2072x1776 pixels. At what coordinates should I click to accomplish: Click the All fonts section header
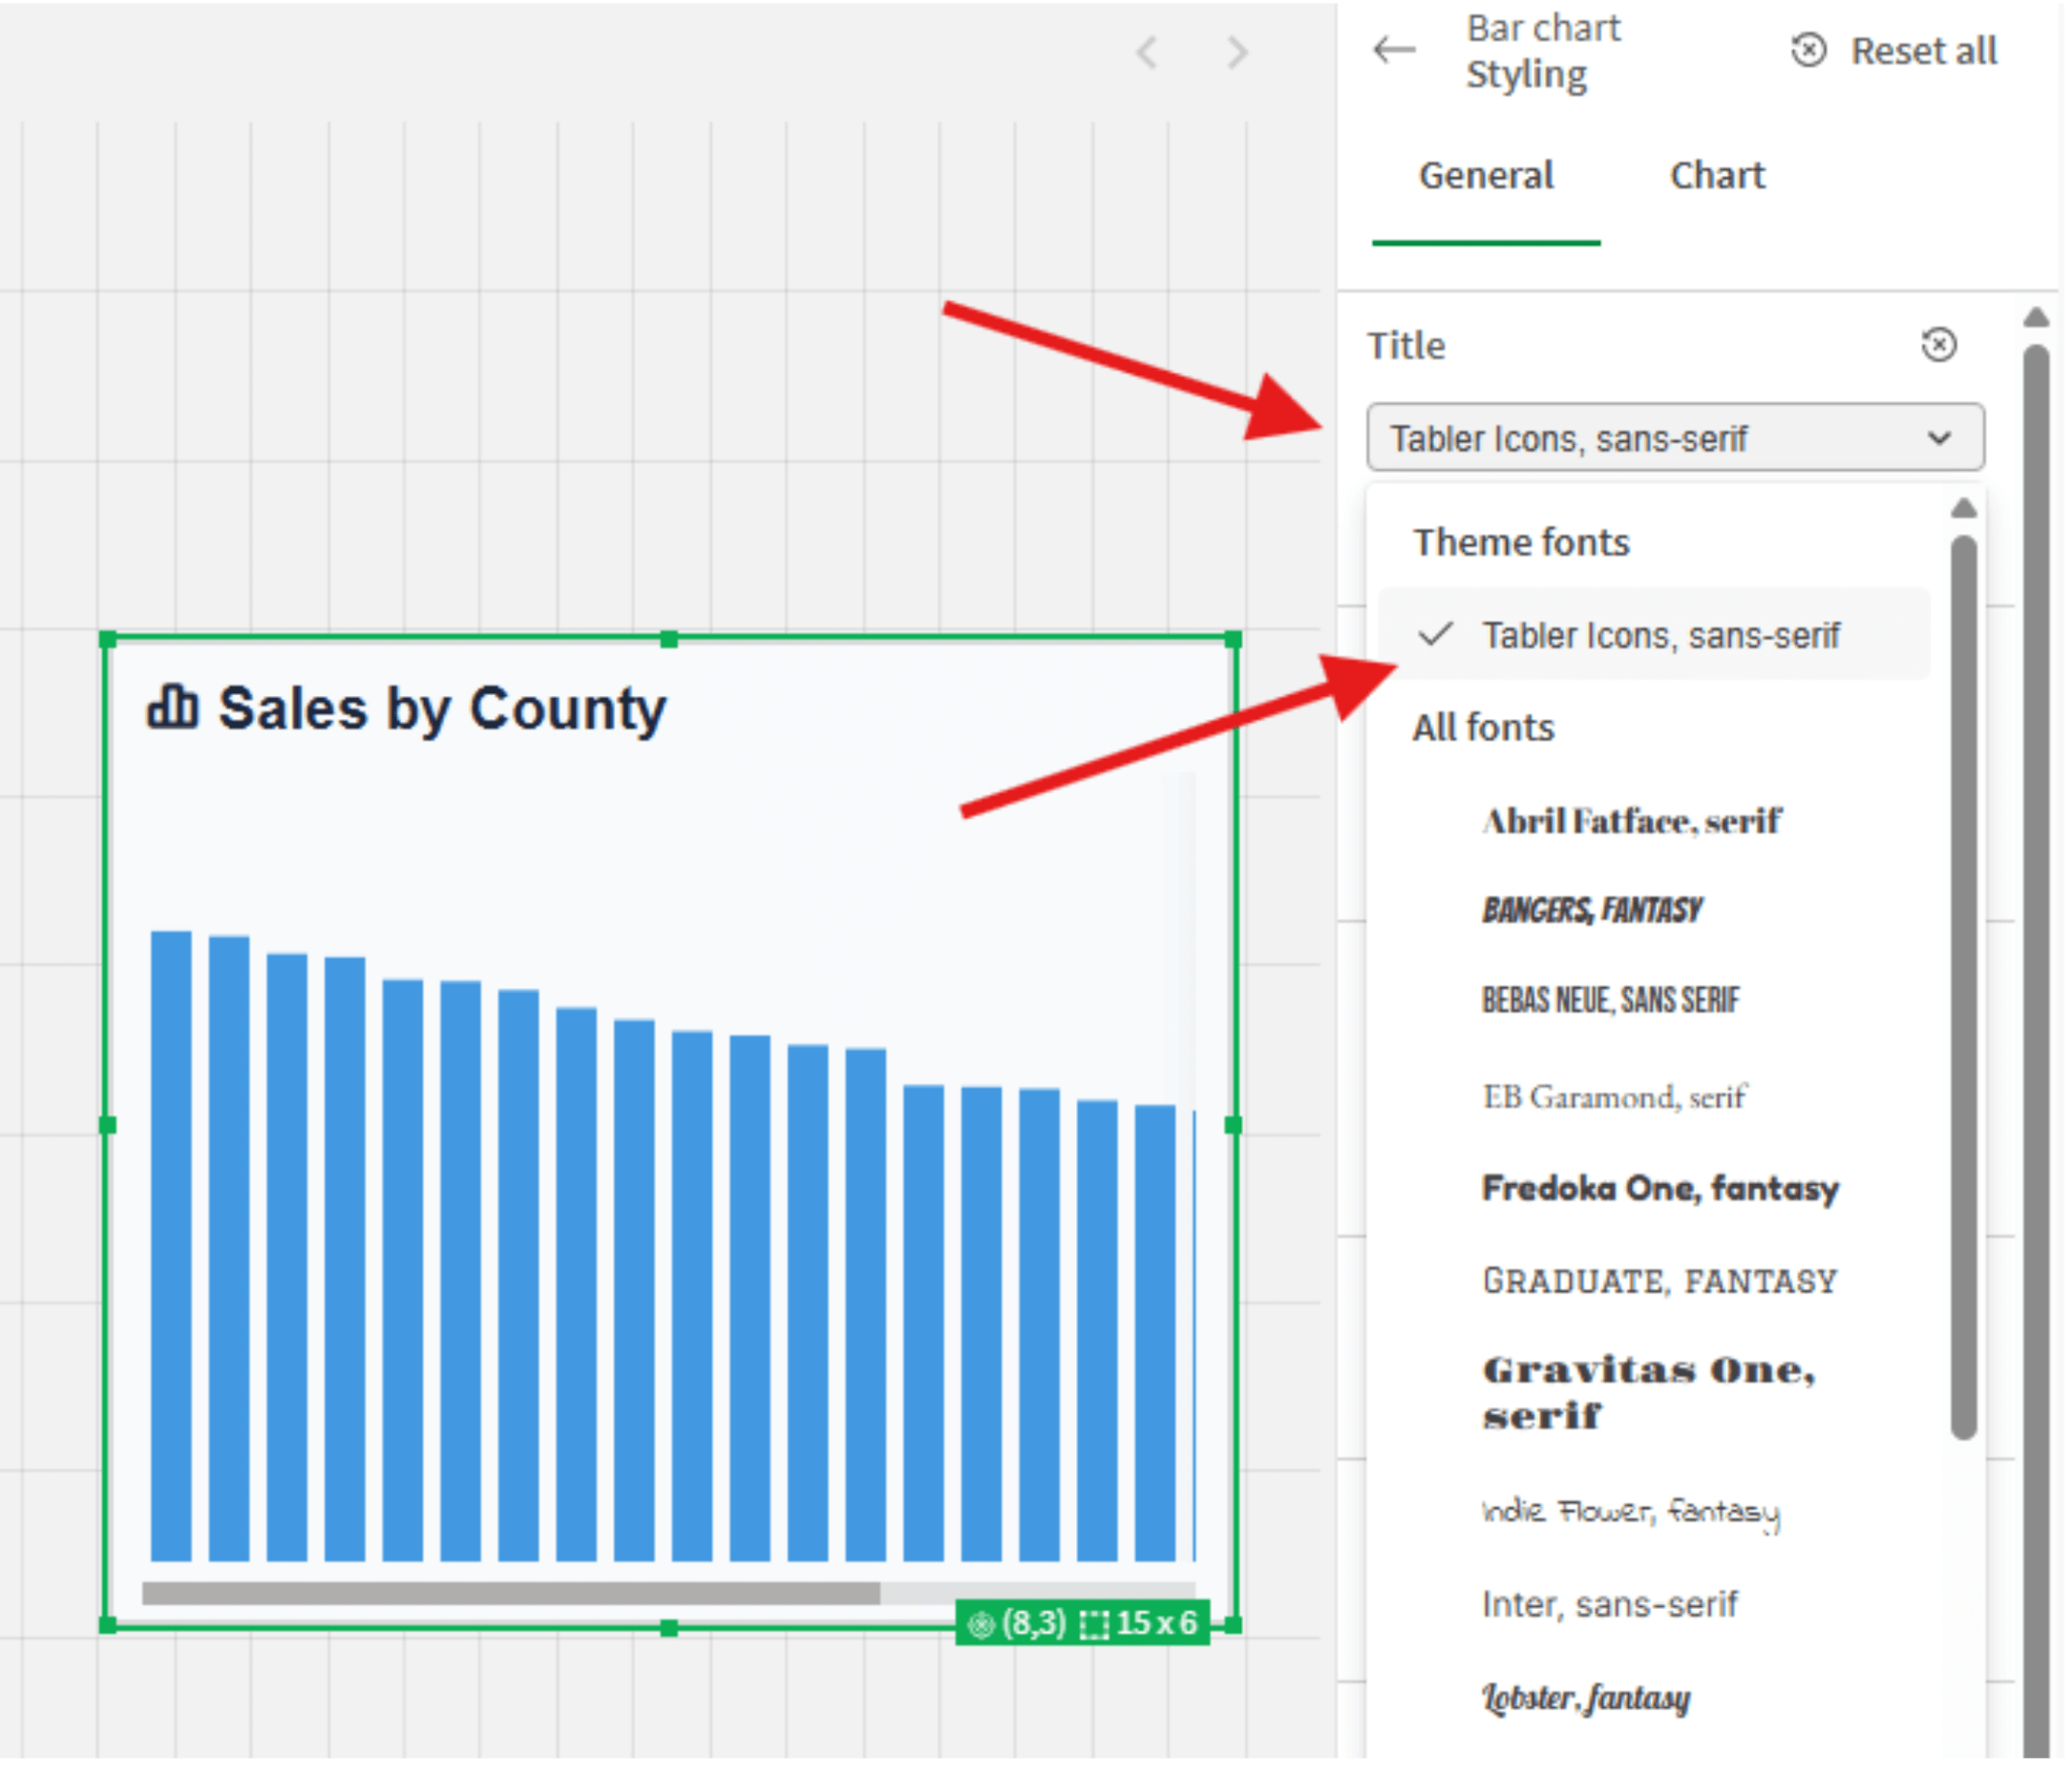1483,727
